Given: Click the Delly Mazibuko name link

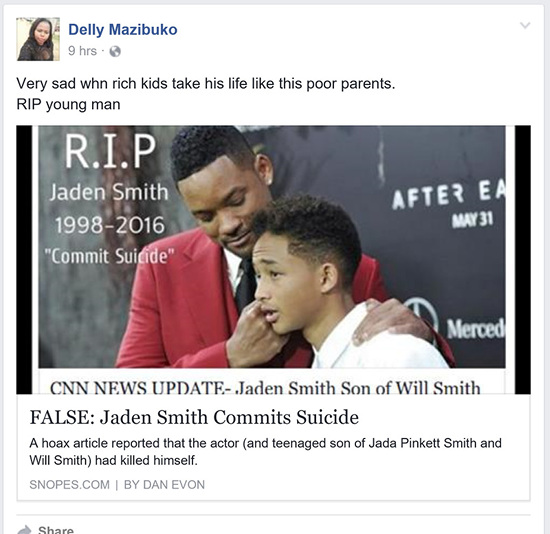Looking at the screenshot, I should (123, 29).
